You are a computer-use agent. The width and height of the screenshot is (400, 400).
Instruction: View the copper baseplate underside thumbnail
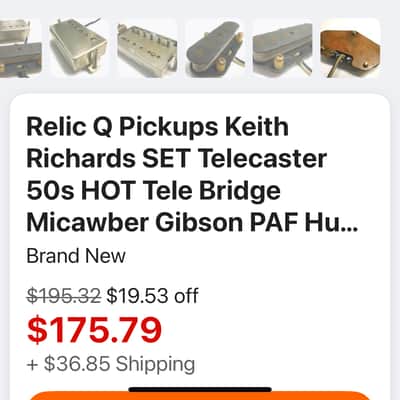(350, 48)
